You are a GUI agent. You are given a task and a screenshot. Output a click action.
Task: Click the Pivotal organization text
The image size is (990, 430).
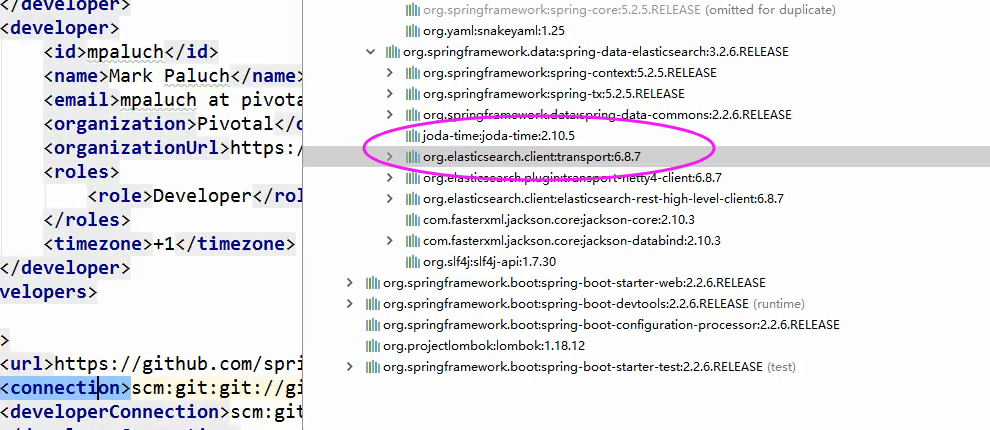click(235, 124)
